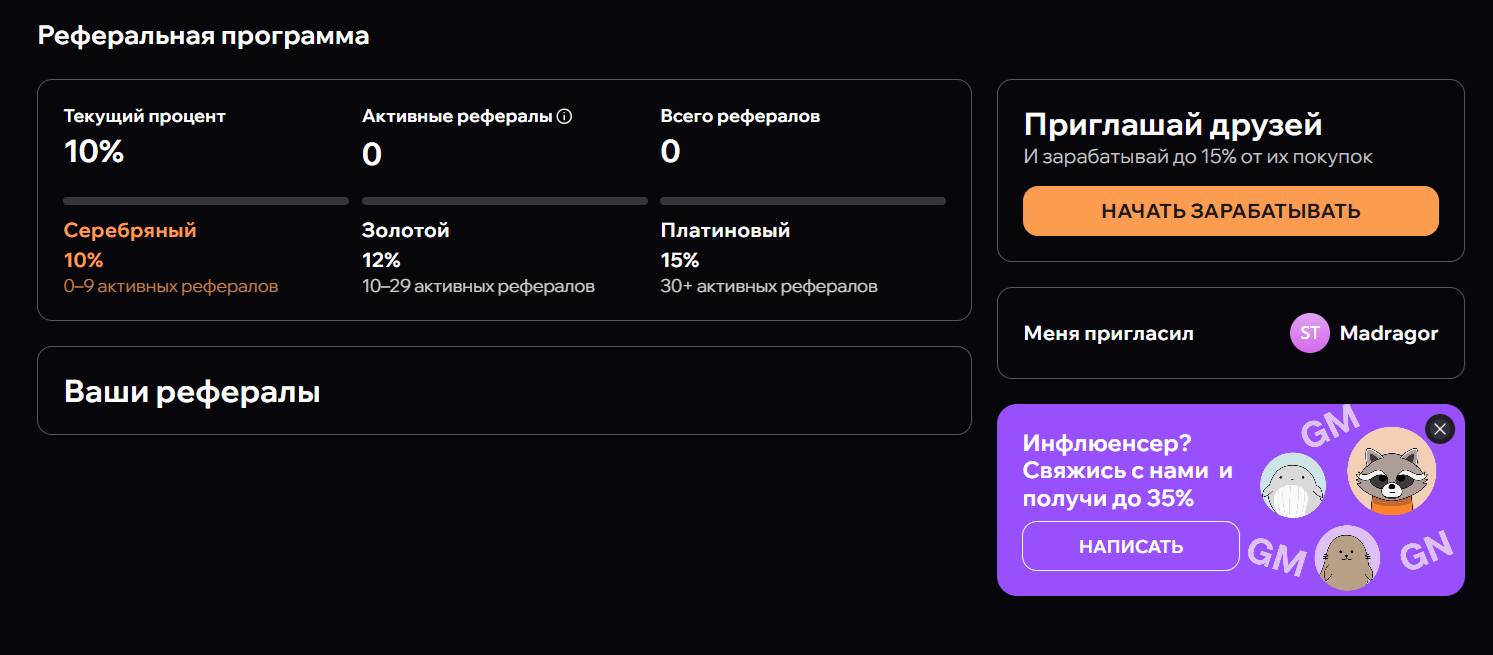The height and width of the screenshot is (655, 1493).
Task: Click the progress bar above Платиновый
Action: 802,201
